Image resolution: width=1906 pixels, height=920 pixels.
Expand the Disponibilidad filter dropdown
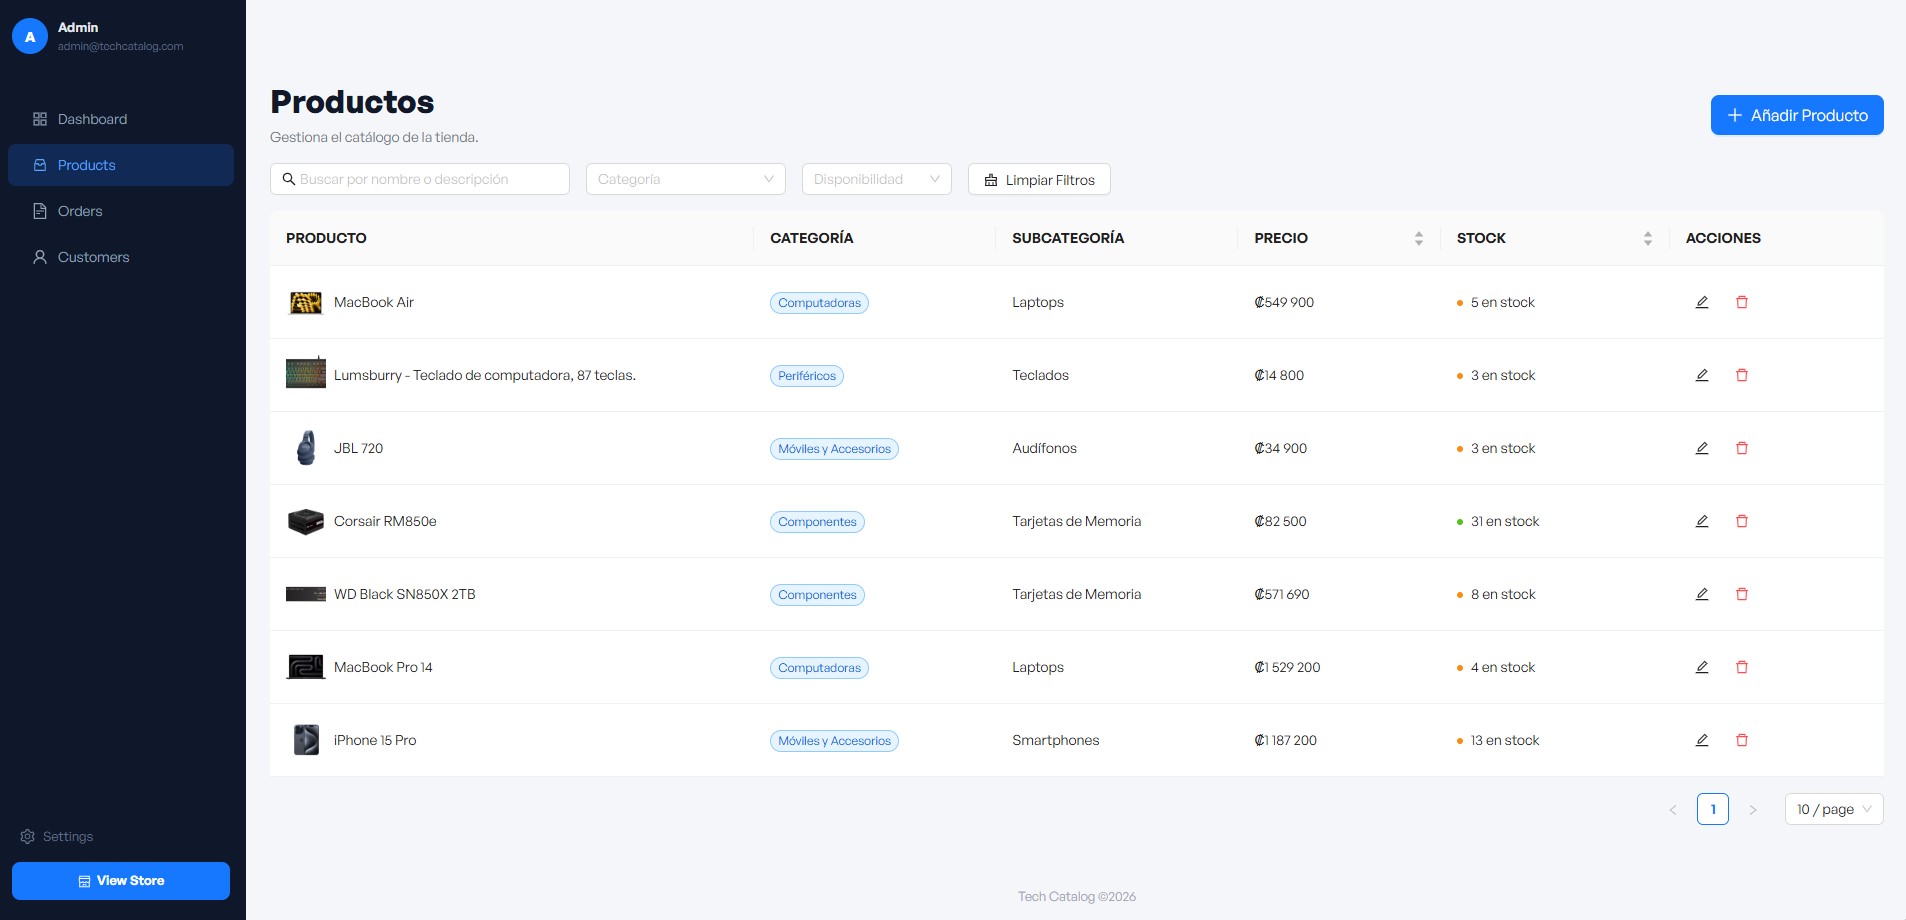pos(876,179)
